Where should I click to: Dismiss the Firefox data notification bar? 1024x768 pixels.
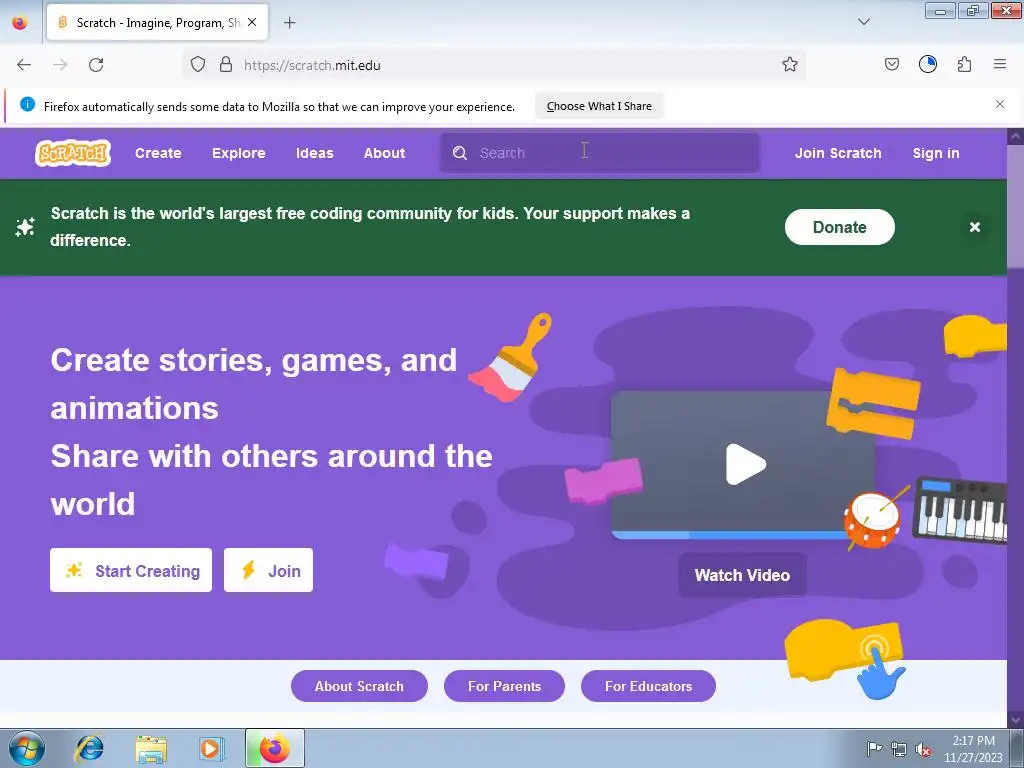(x=999, y=104)
